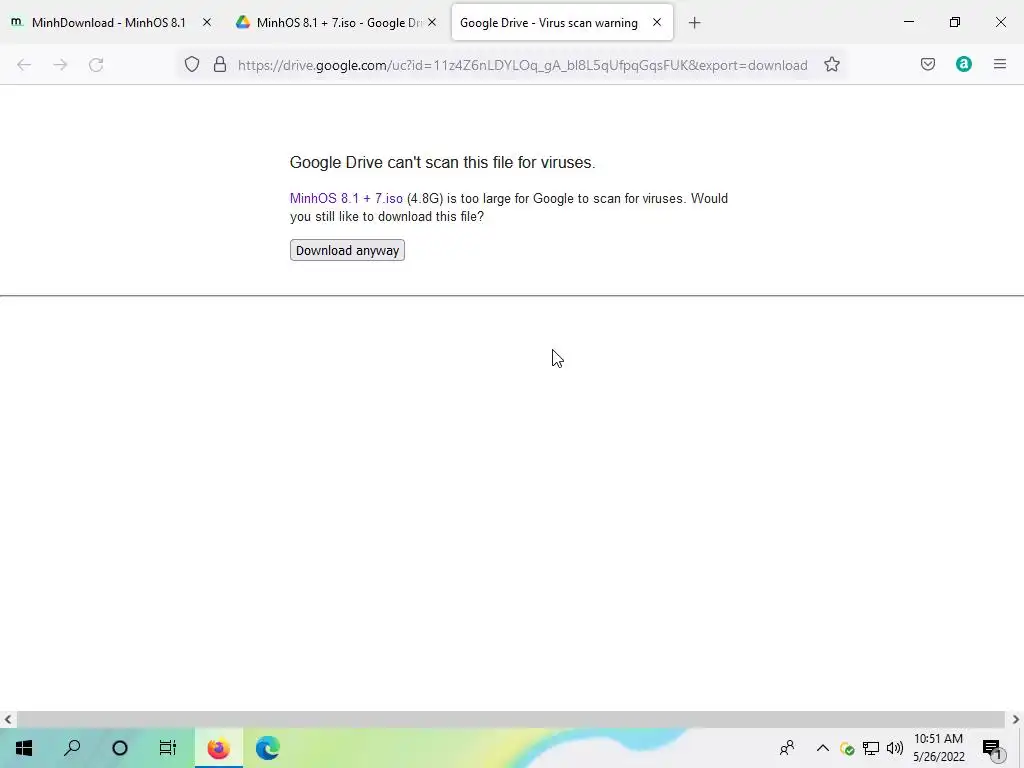1024x768 pixels.
Task: Restore down the Firefox window
Action: (x=955, y=22)
